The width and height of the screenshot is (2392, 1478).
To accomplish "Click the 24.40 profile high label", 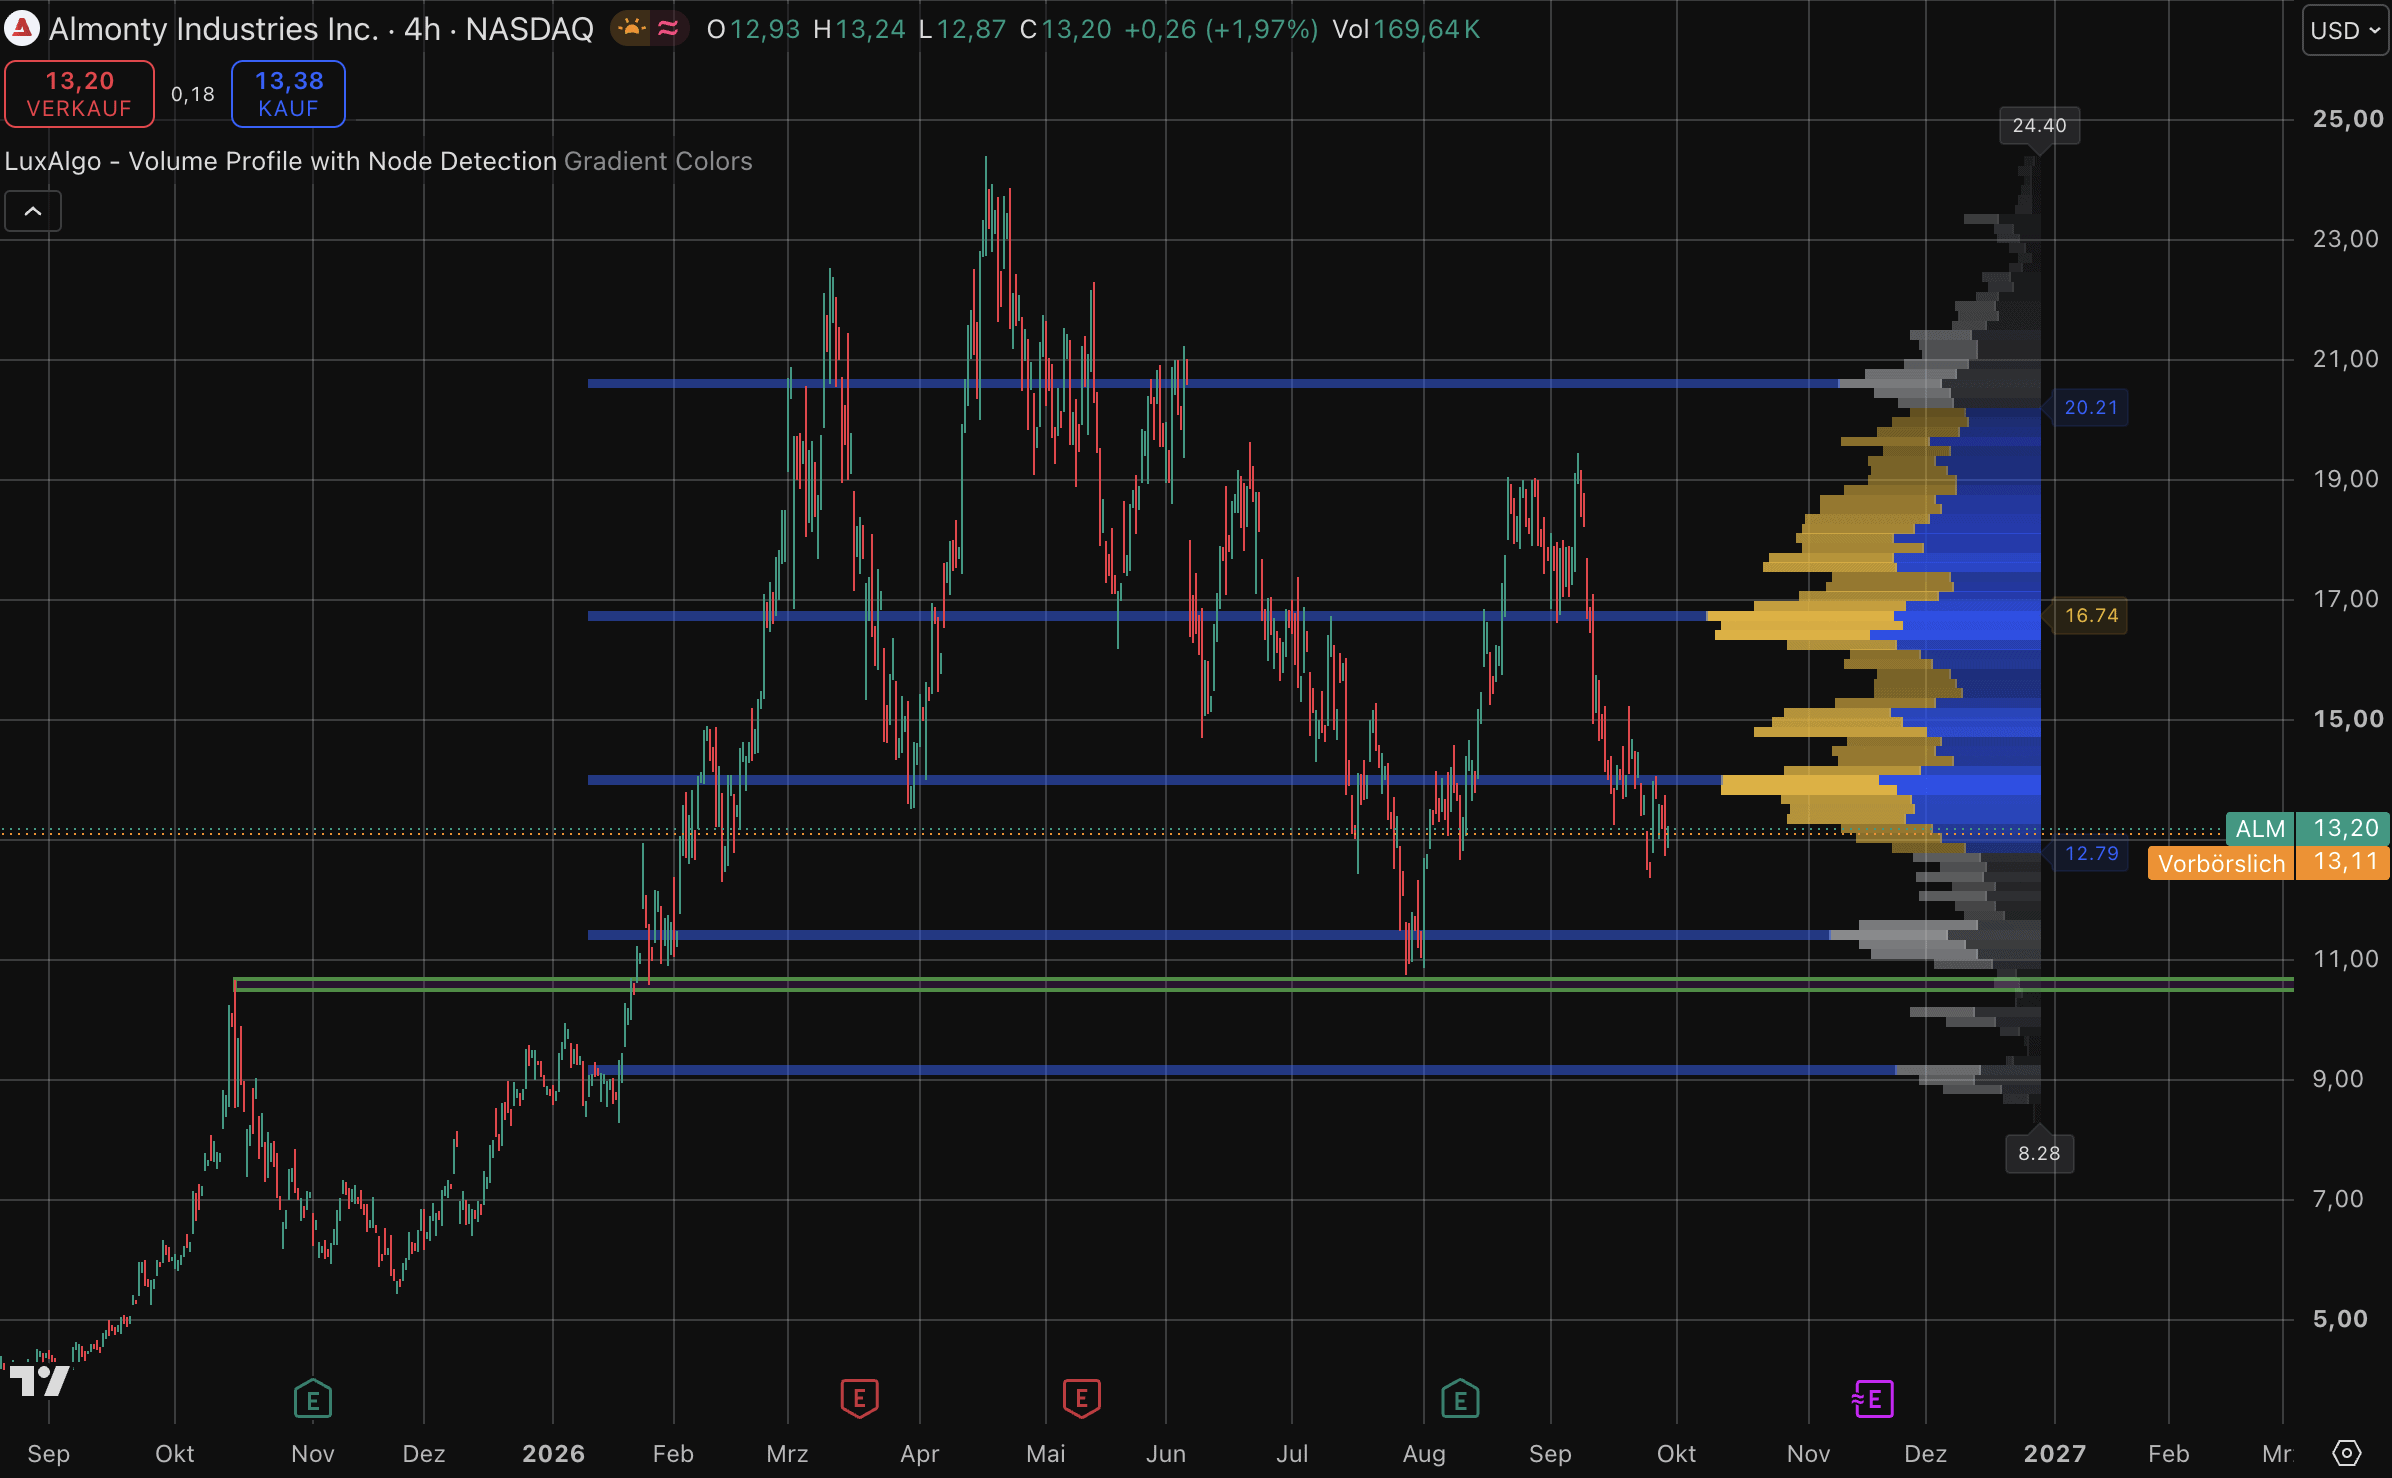I will (x=2039, y=125).
